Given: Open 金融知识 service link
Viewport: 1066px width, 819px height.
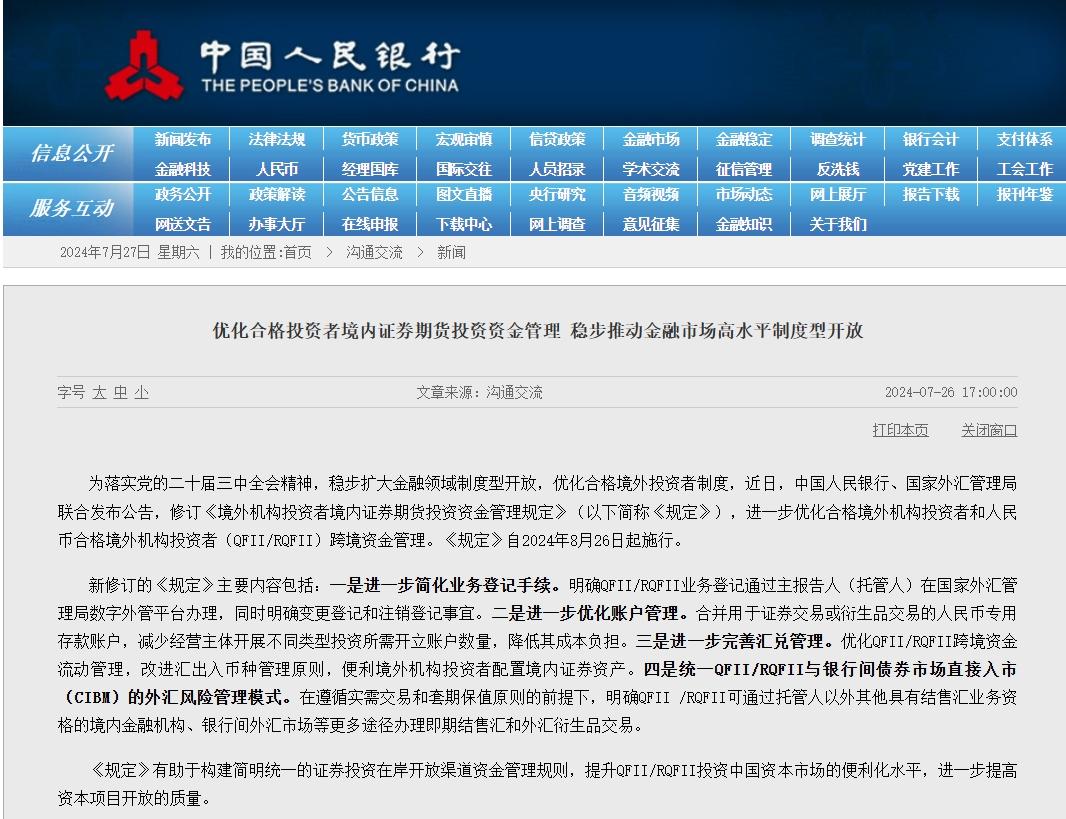Looking at the screenshot, I should tap(744, 224).
